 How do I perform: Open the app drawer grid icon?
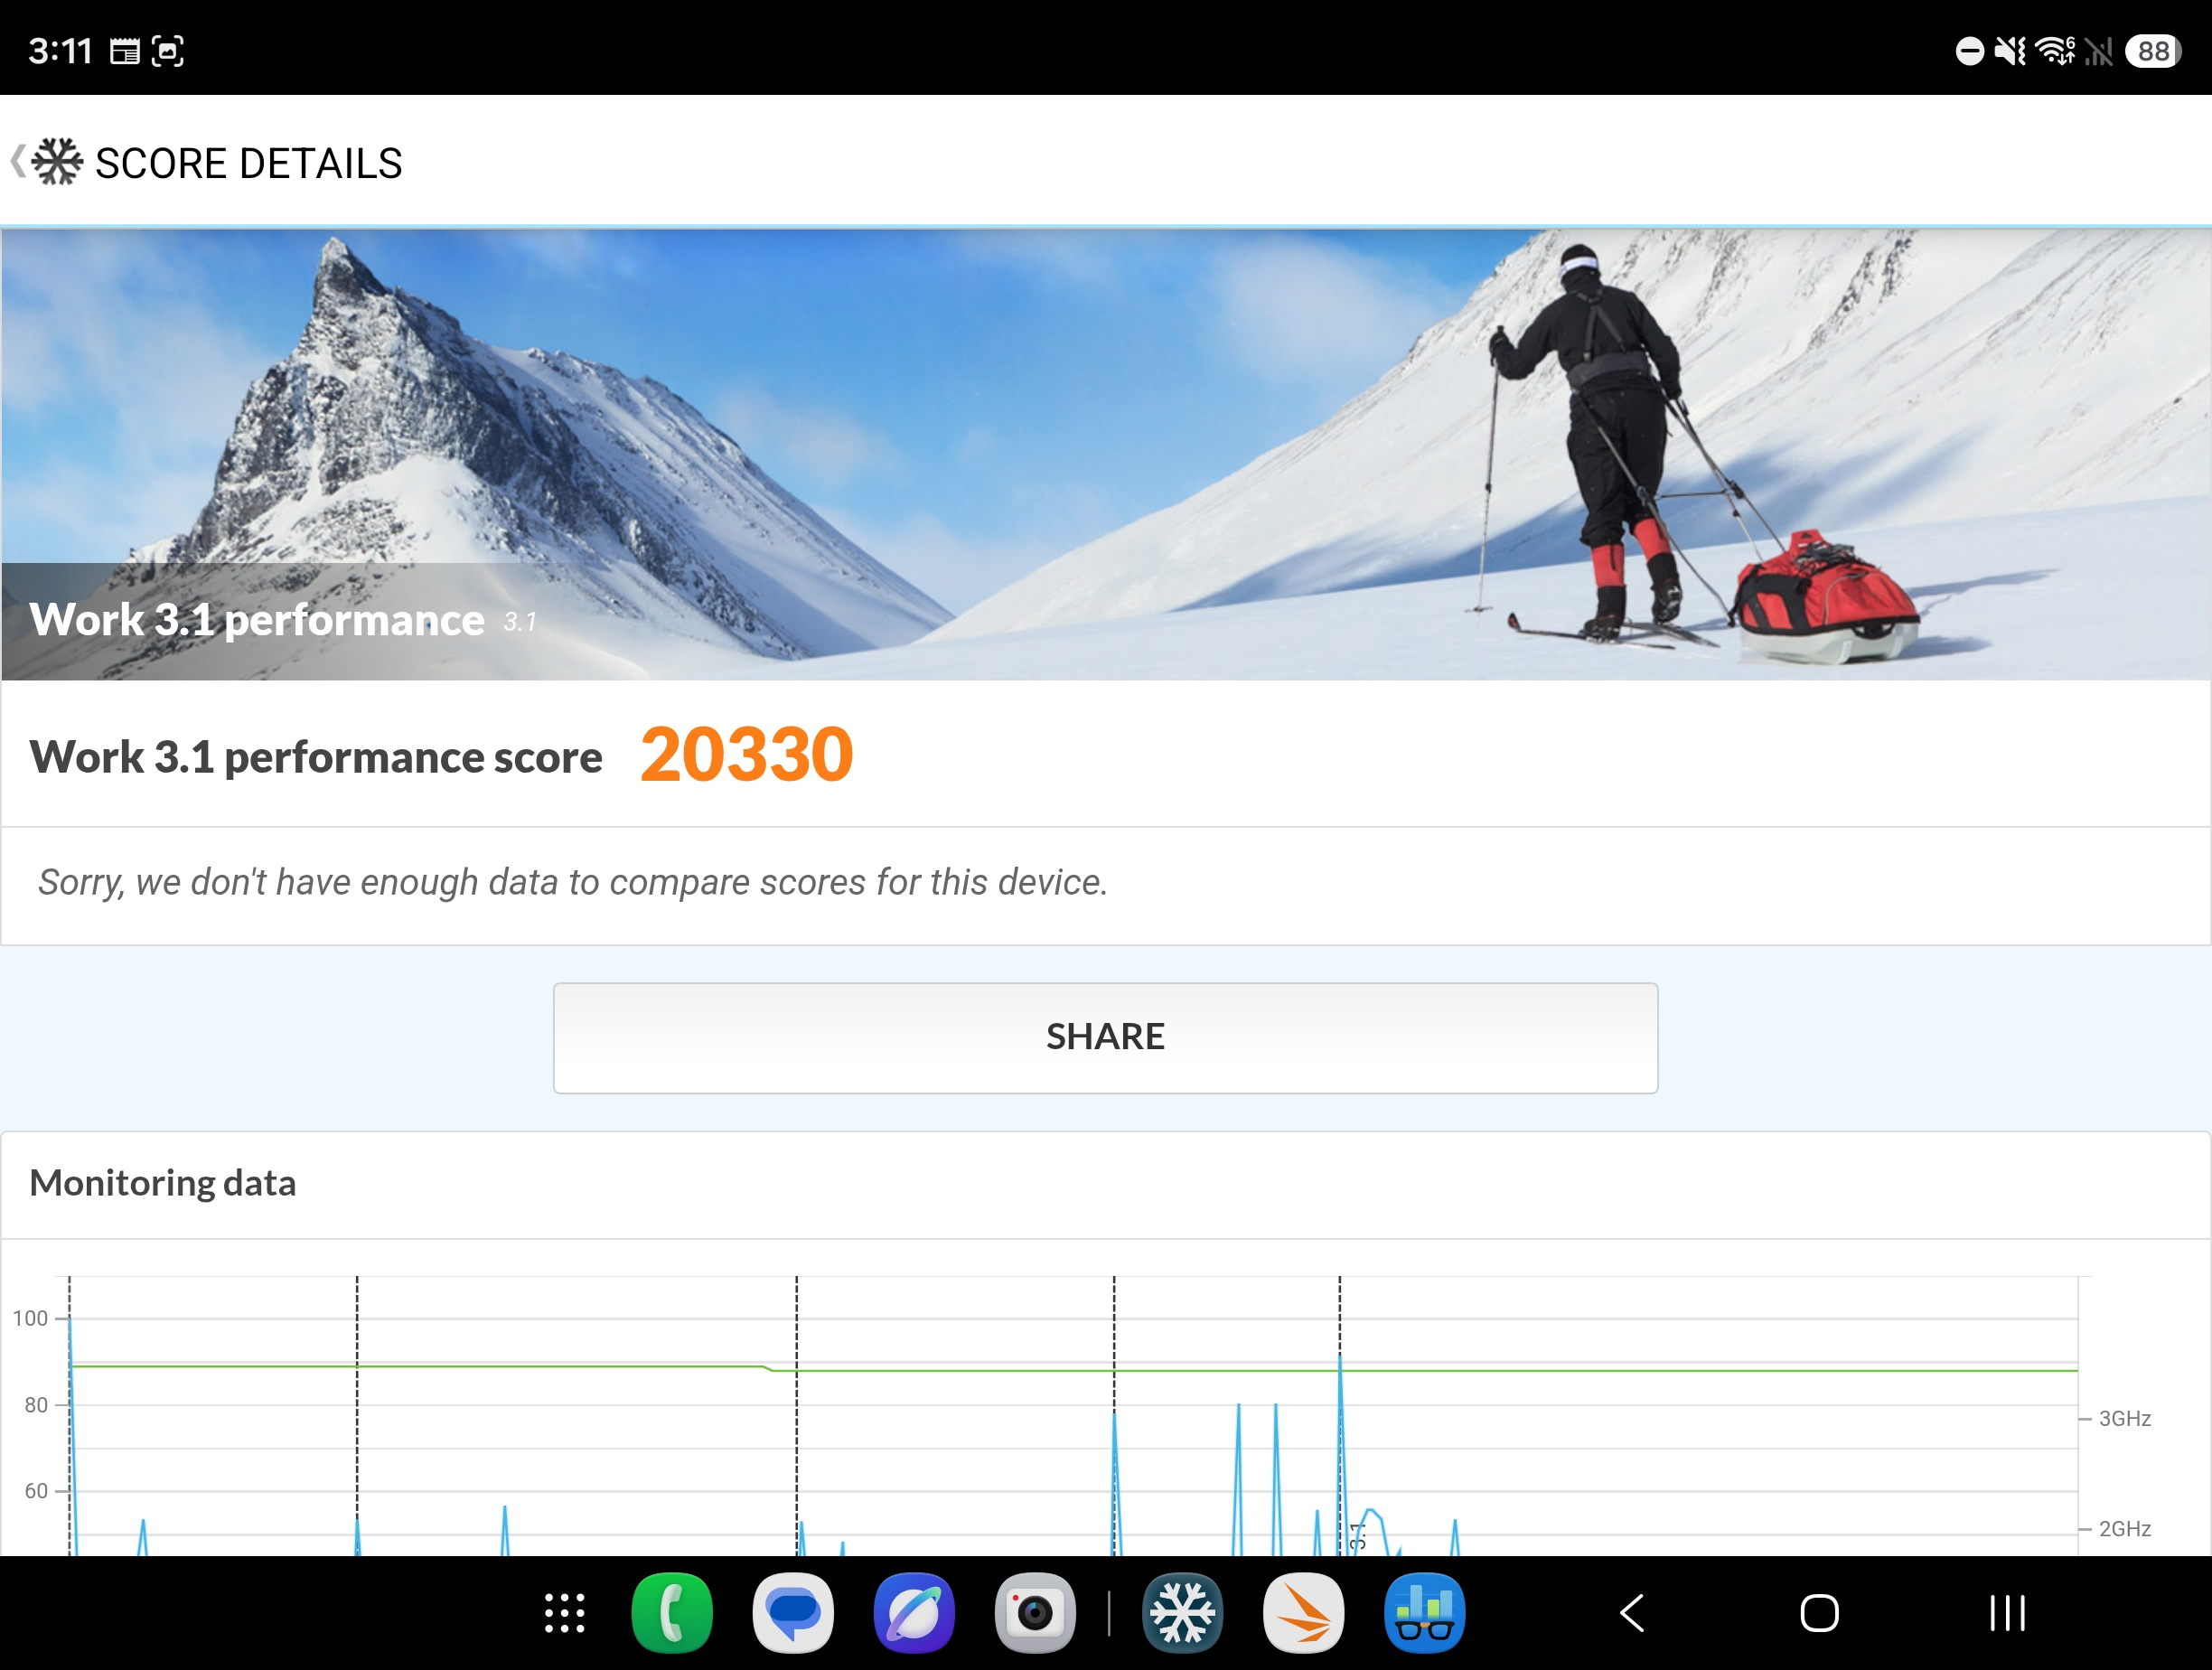565,1613
